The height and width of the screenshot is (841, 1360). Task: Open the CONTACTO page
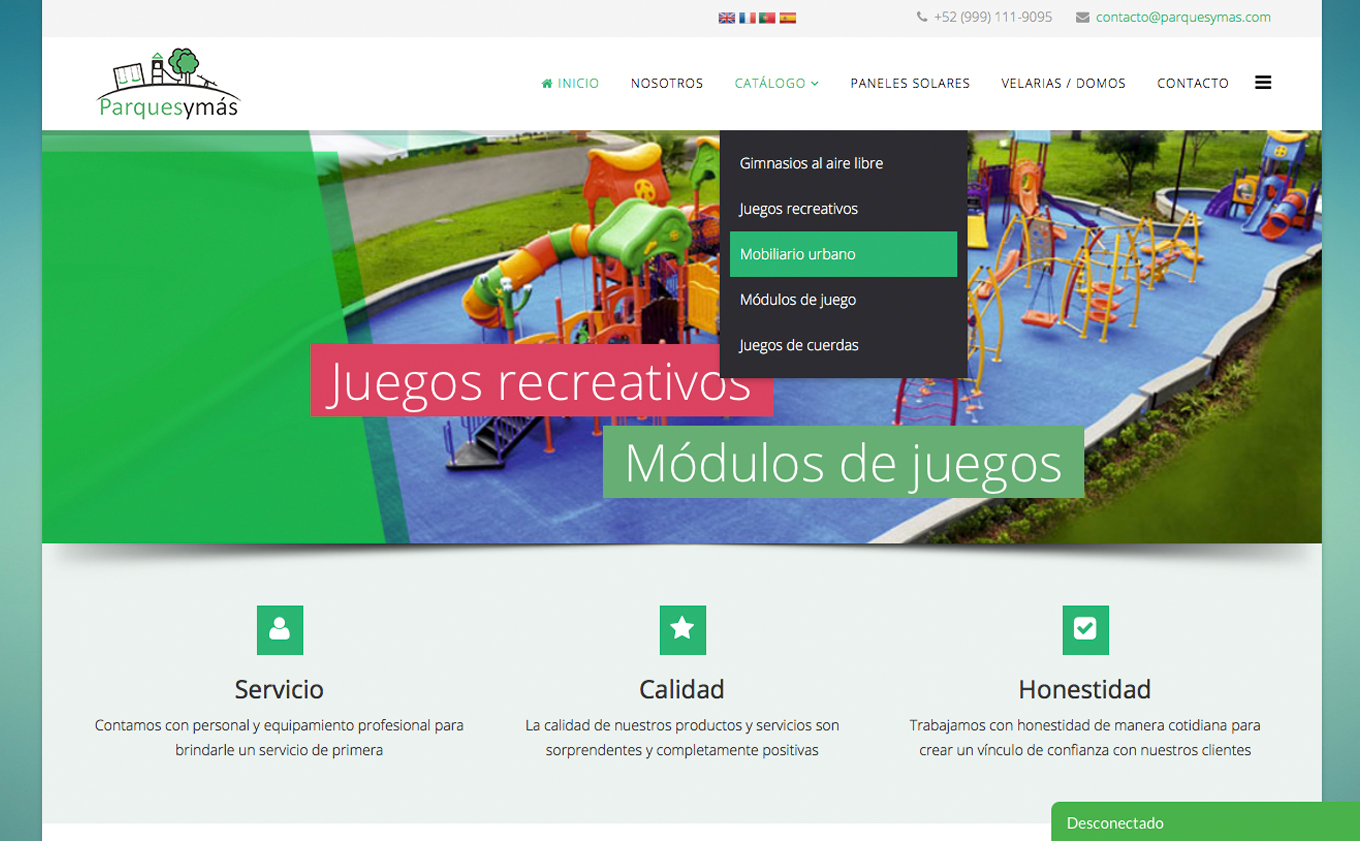(1193, 83)
